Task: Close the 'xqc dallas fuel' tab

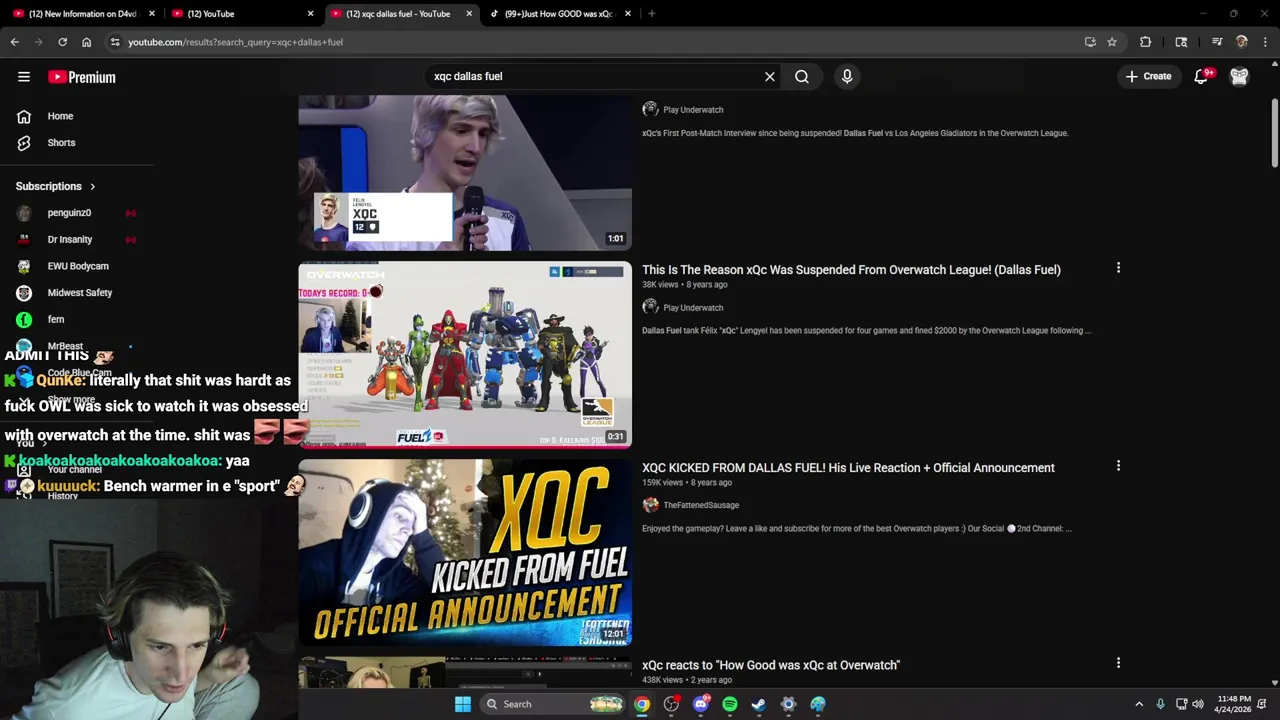Action: [469, 14]
